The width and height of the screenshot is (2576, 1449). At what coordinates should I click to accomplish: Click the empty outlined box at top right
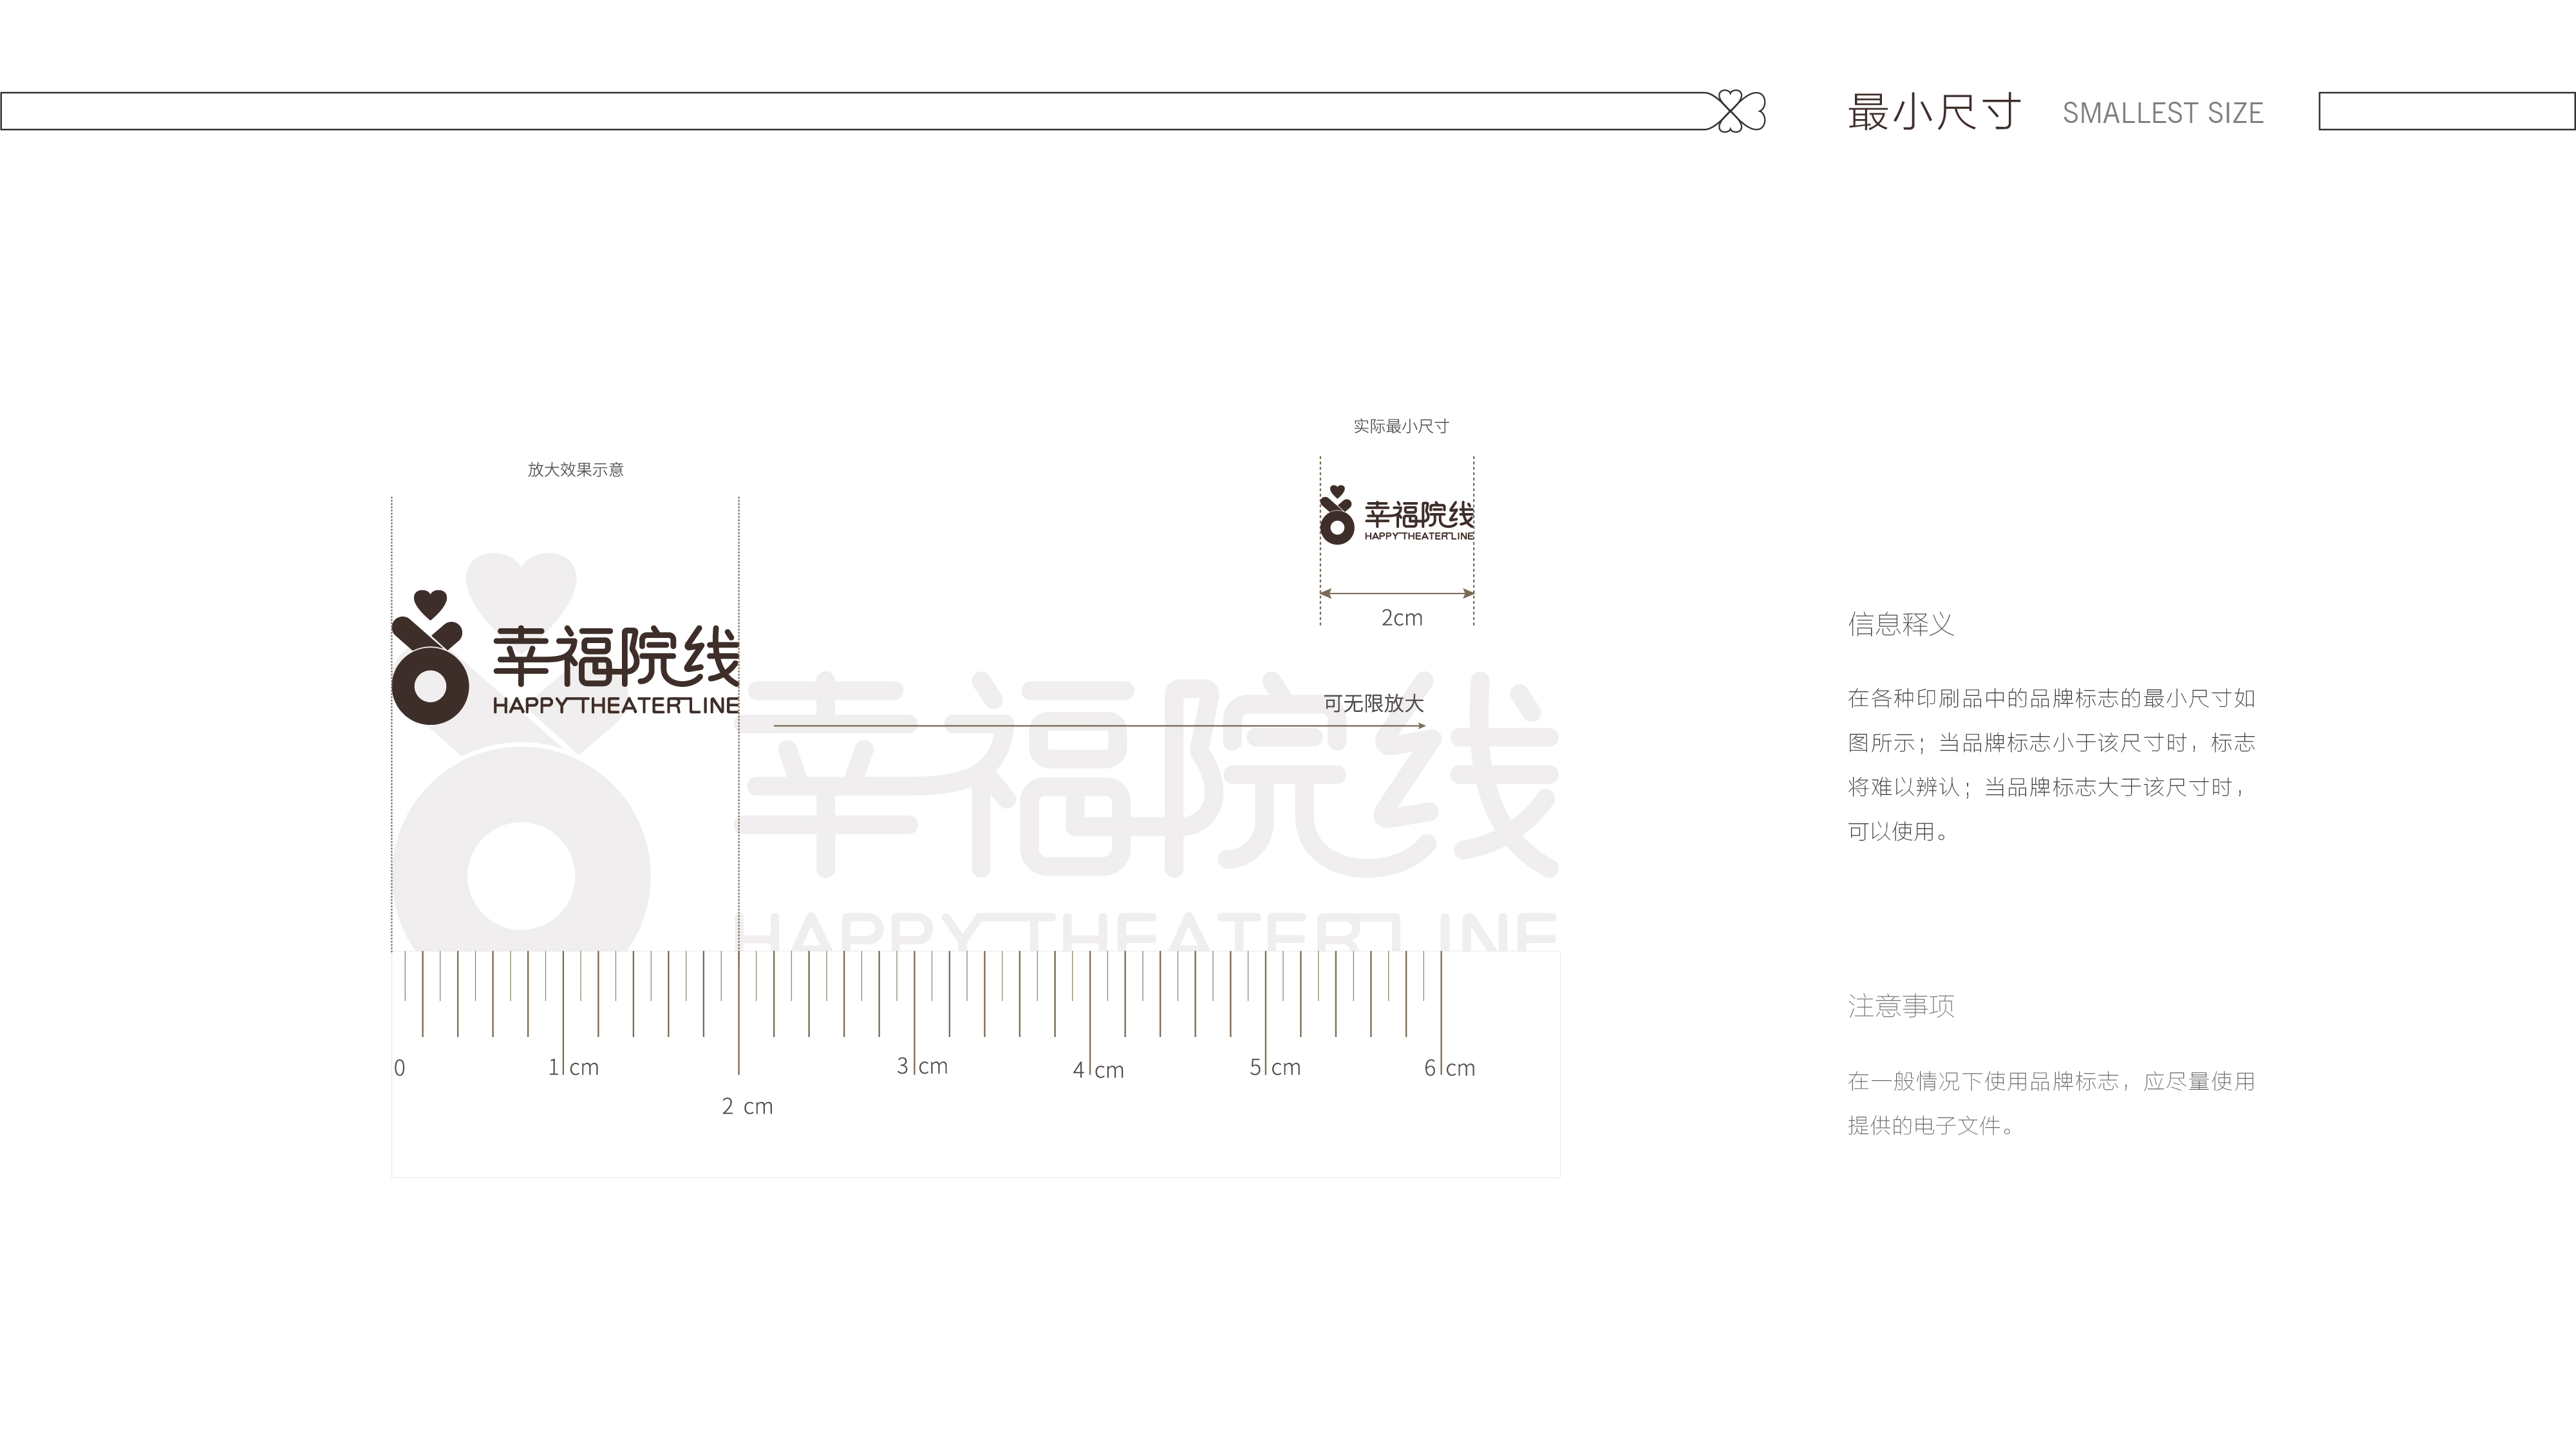tap(2446, 111)
